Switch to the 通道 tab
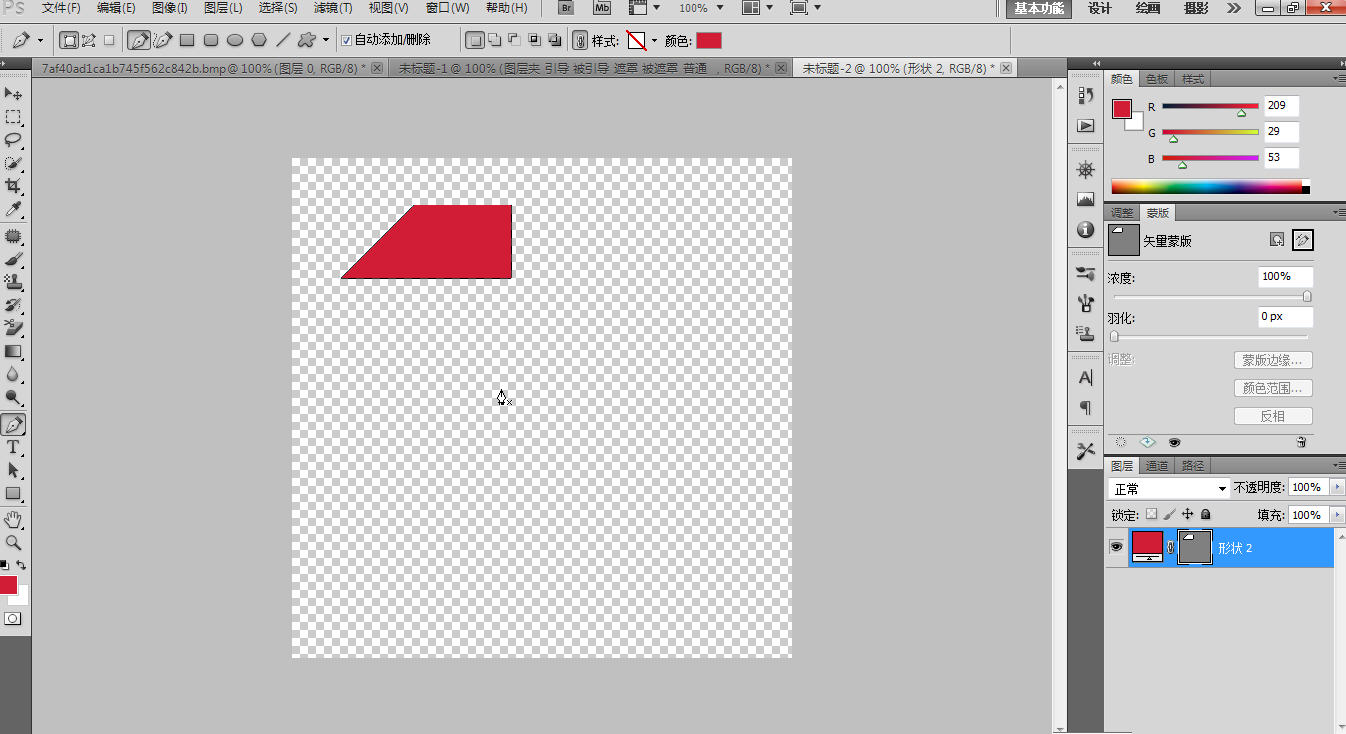Image resolution: width=1346 pixels, height=734 pixels. (x=1157, y=466)
